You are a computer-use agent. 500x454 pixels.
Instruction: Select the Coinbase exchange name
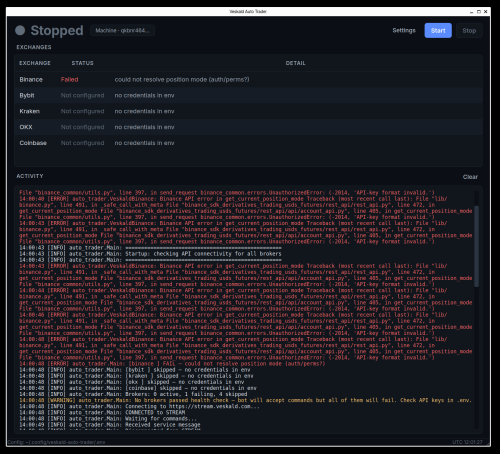(x=33, y=143)
